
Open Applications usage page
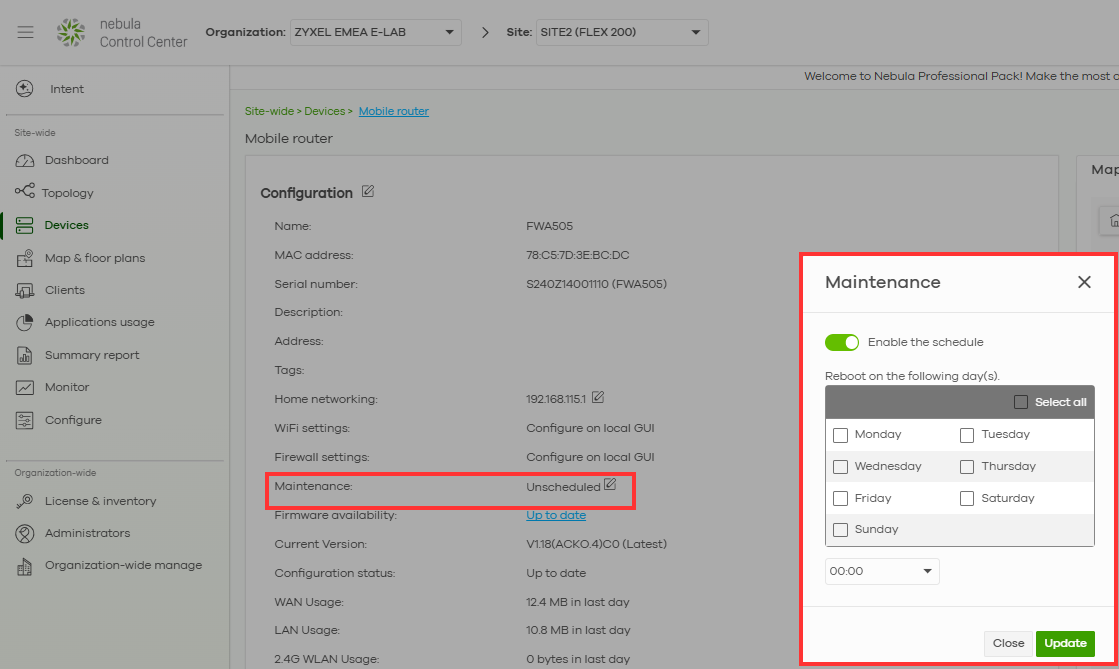click(x=100, y=322)
